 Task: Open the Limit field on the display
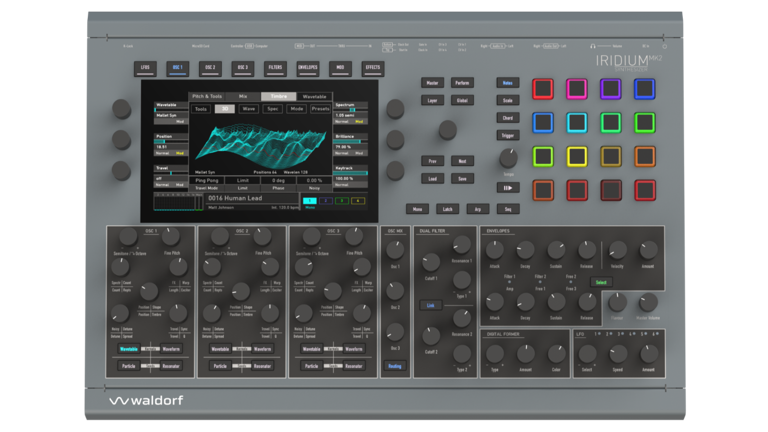[x=243, y=181]
